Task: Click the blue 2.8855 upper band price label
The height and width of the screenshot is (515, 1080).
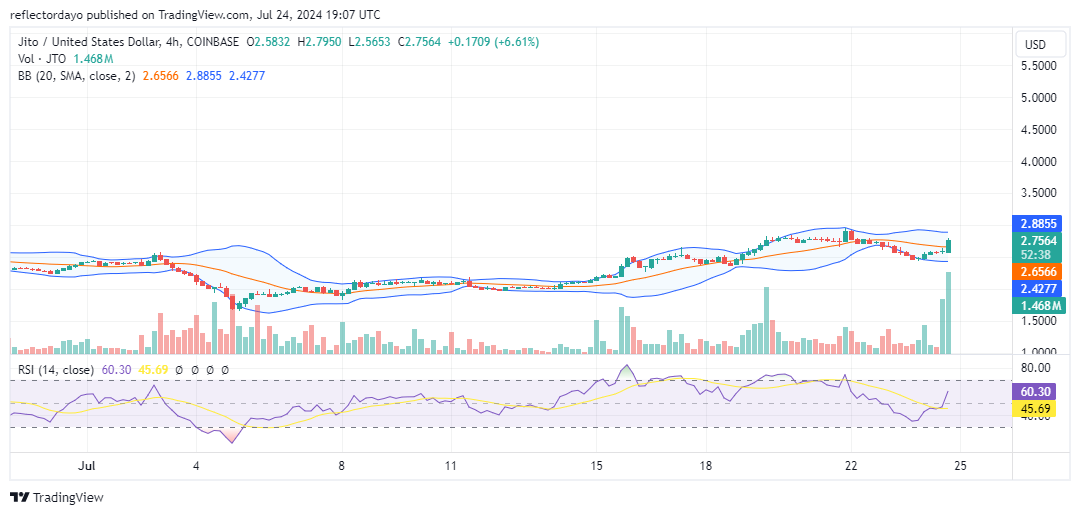Action: point(1039,223)
